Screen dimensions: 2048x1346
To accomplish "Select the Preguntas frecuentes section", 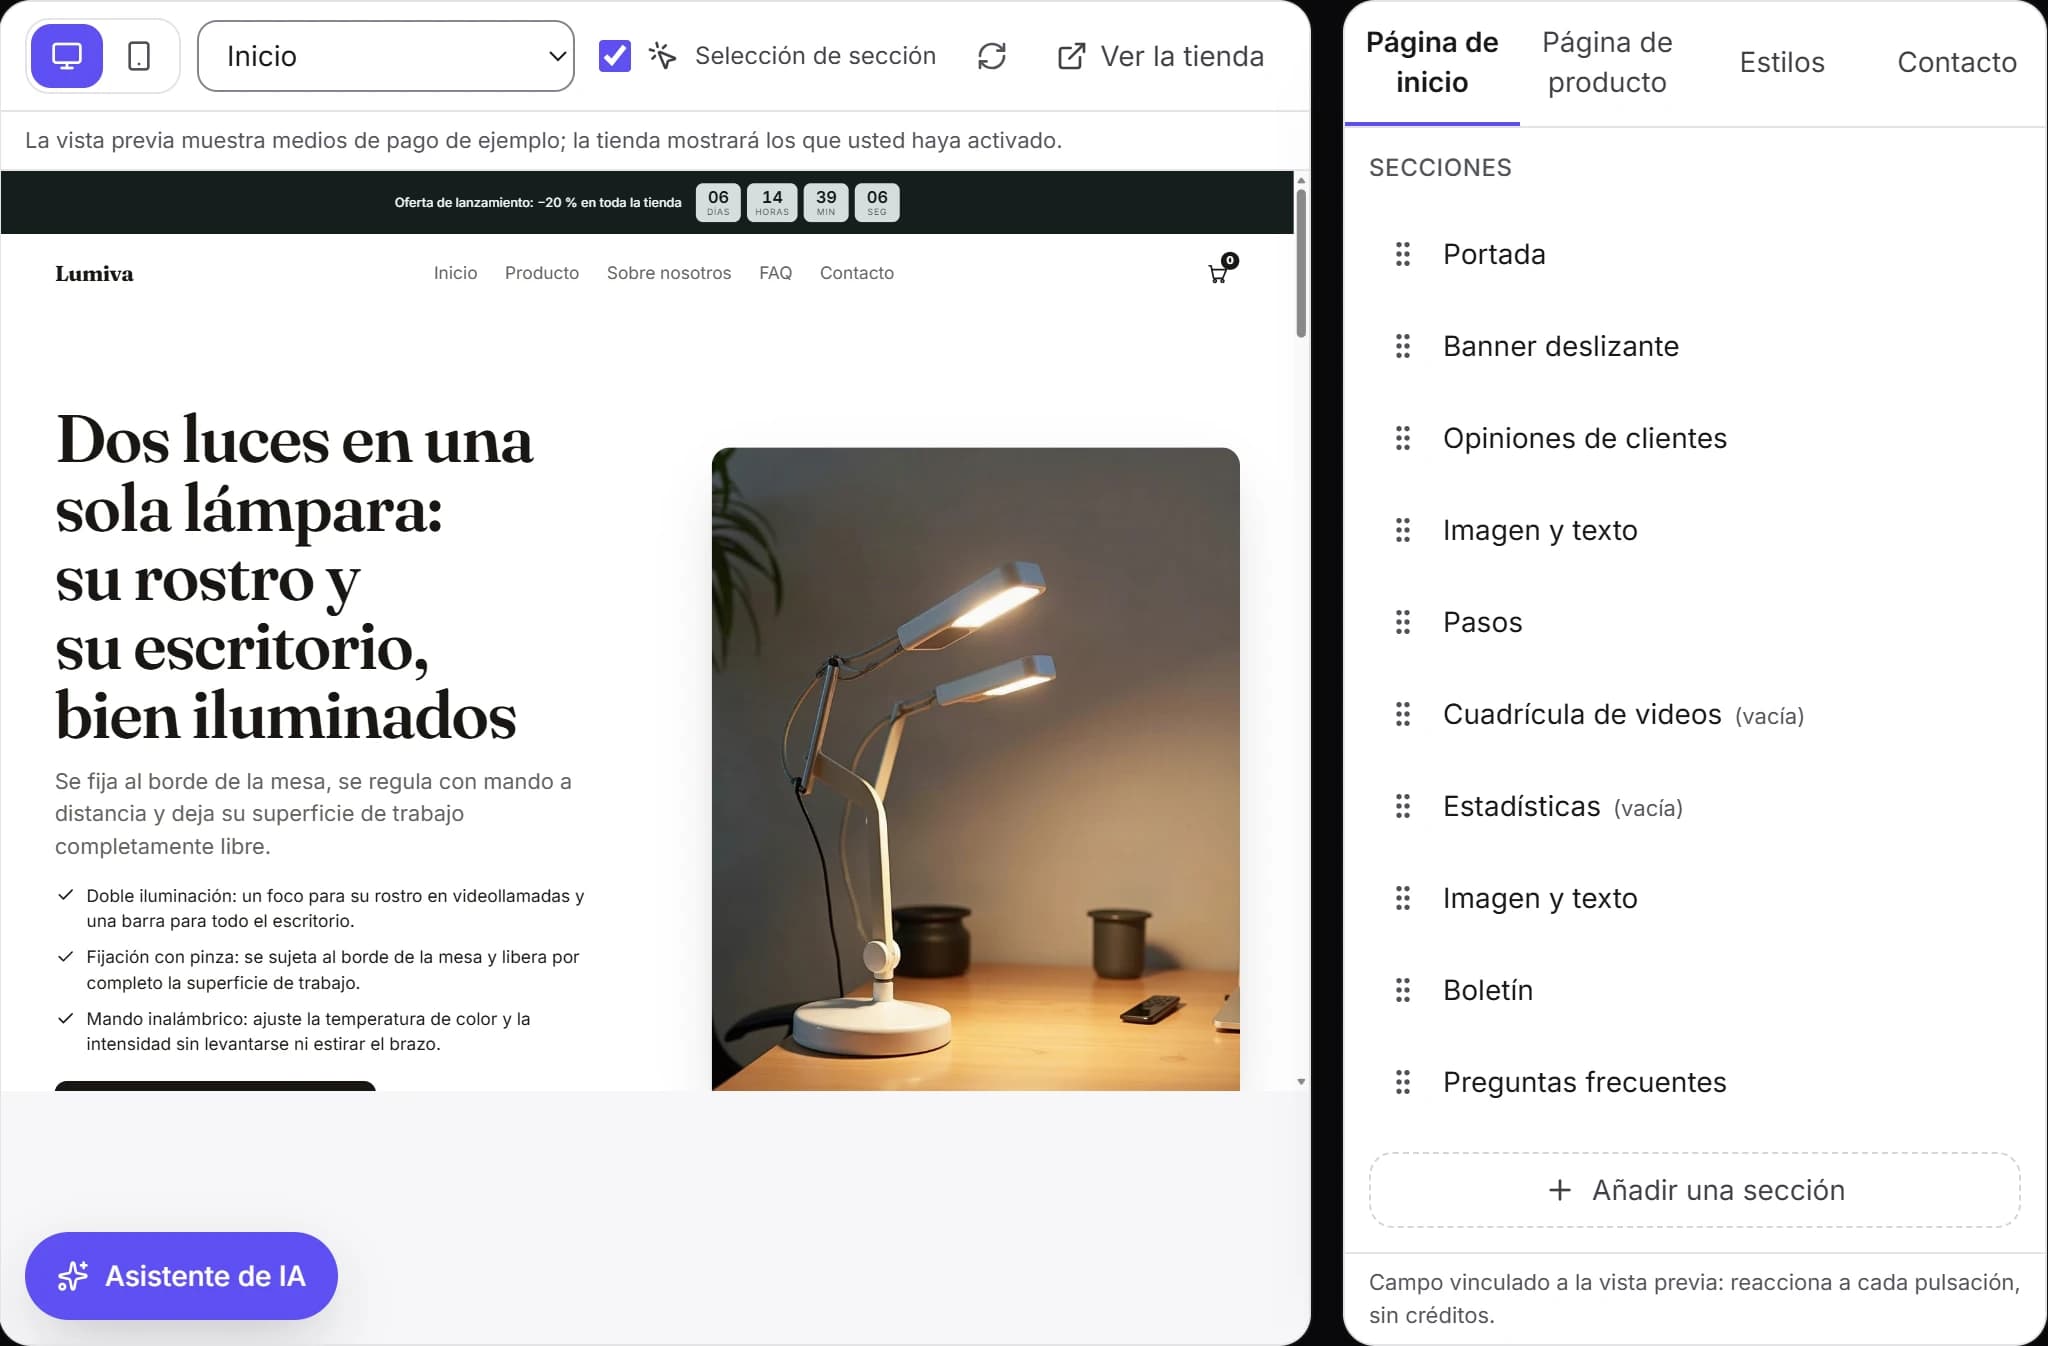I will [x=1695, y=1082].
